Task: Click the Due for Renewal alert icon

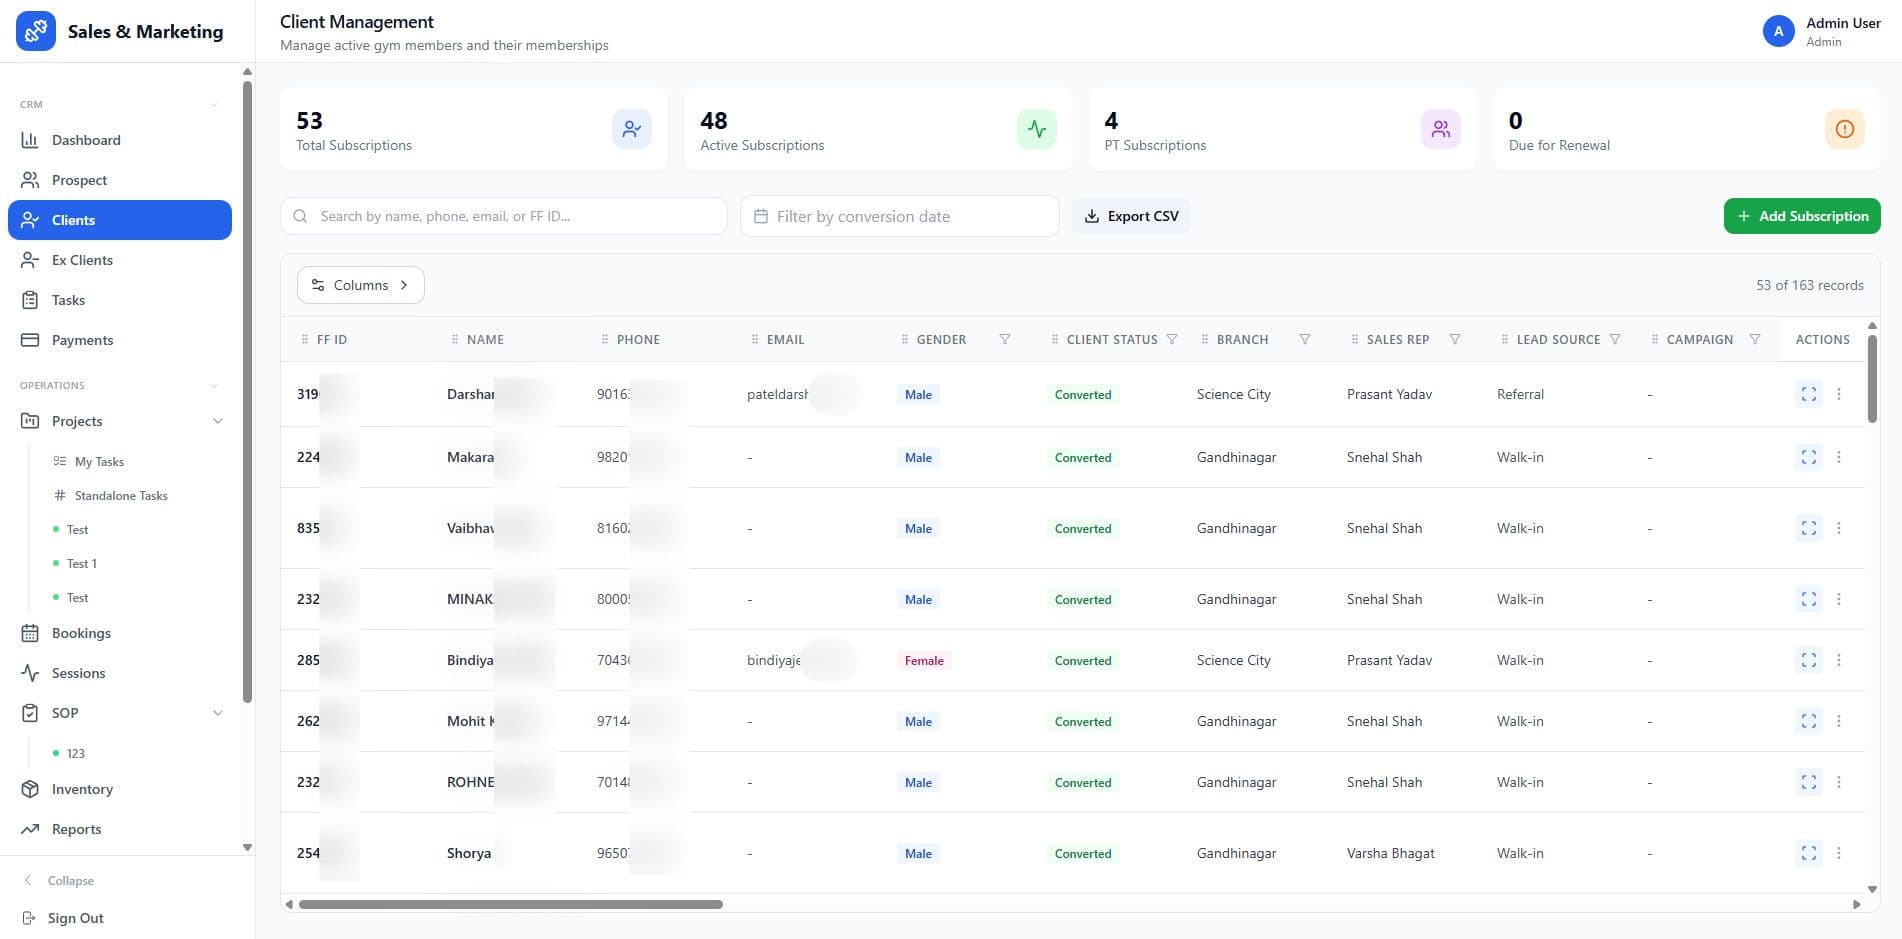Action: pyautogui.click(x=1844, y=129)
